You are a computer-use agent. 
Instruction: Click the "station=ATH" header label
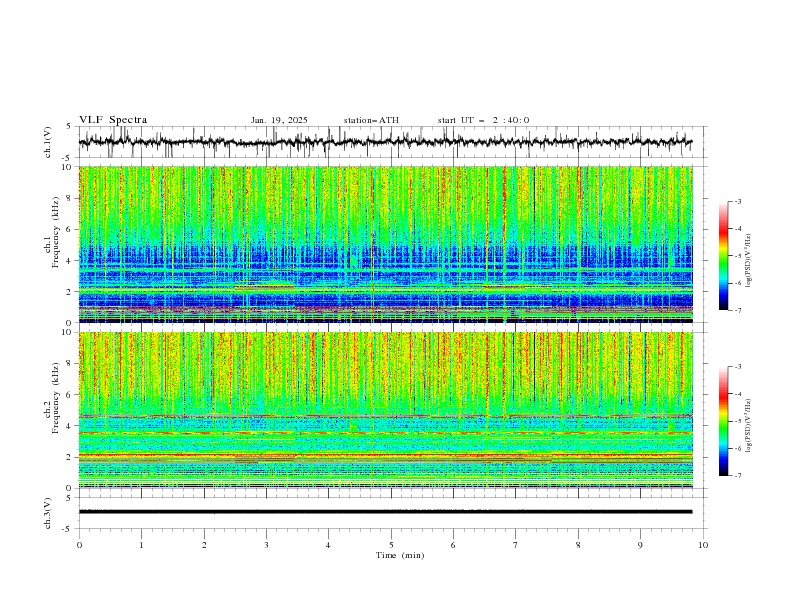coord(371,120)
